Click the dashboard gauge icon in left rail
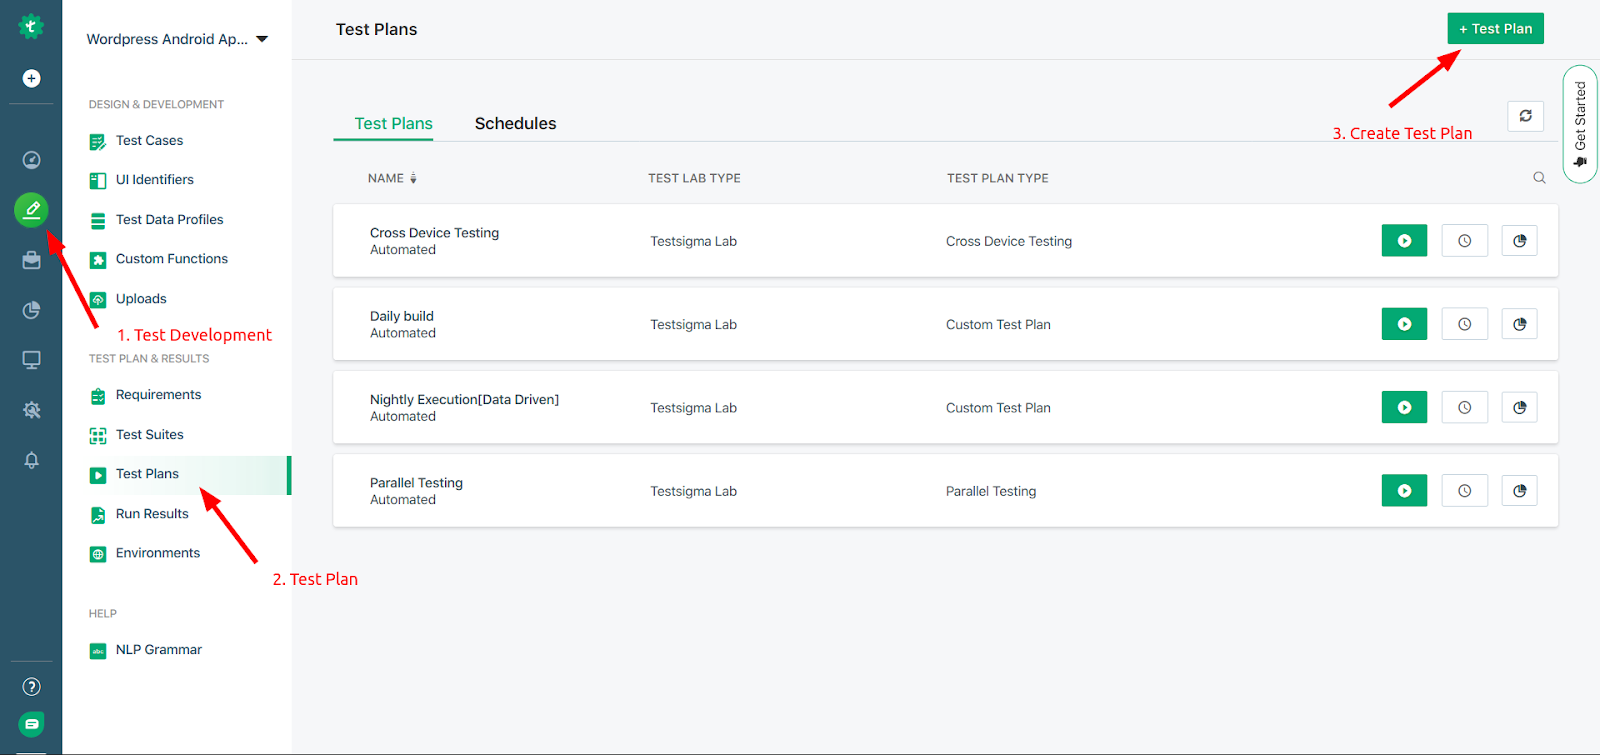The image size is (1600, 755). point(31,160)
